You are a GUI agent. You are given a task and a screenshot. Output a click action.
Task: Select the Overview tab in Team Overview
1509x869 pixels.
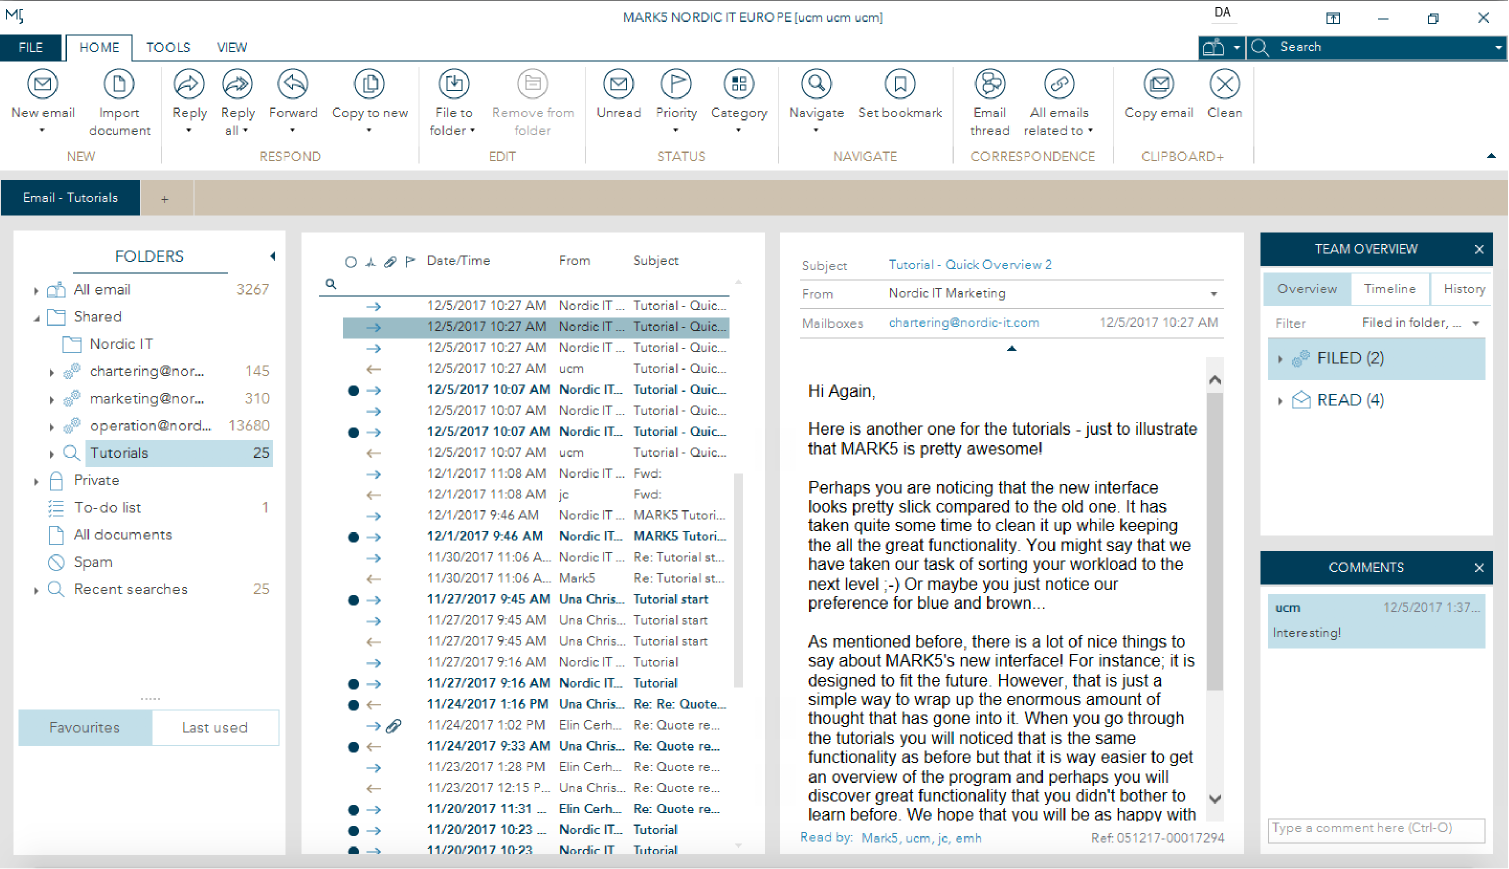[x=1307, y=289]
